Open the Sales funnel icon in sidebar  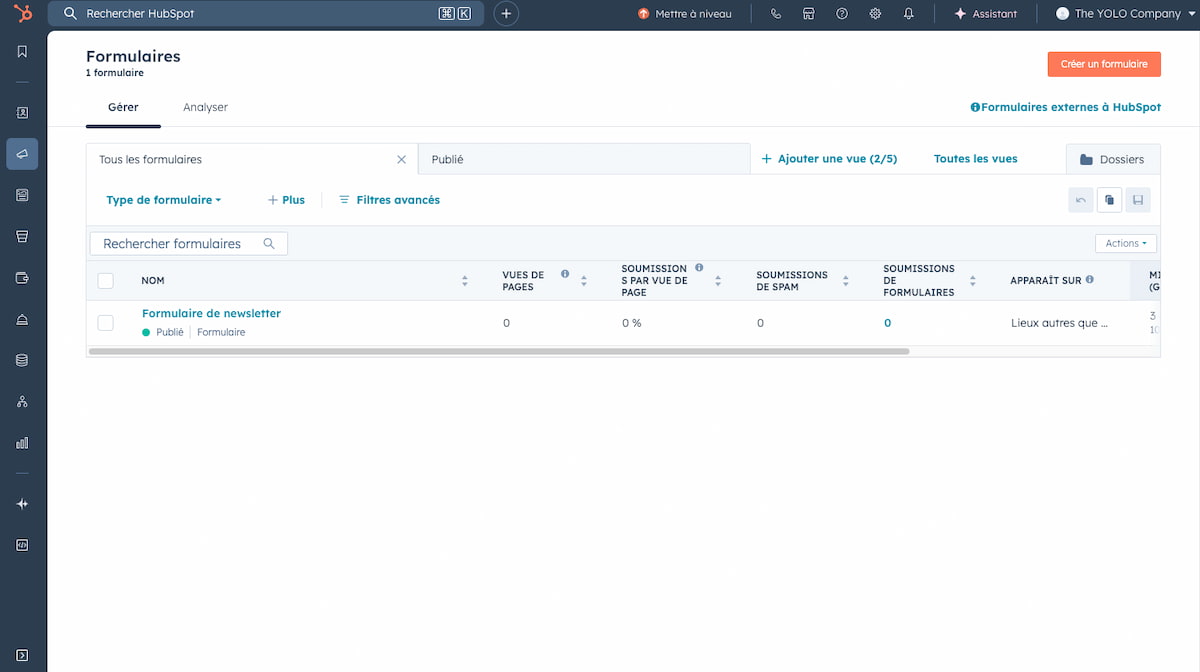point(22,236)
